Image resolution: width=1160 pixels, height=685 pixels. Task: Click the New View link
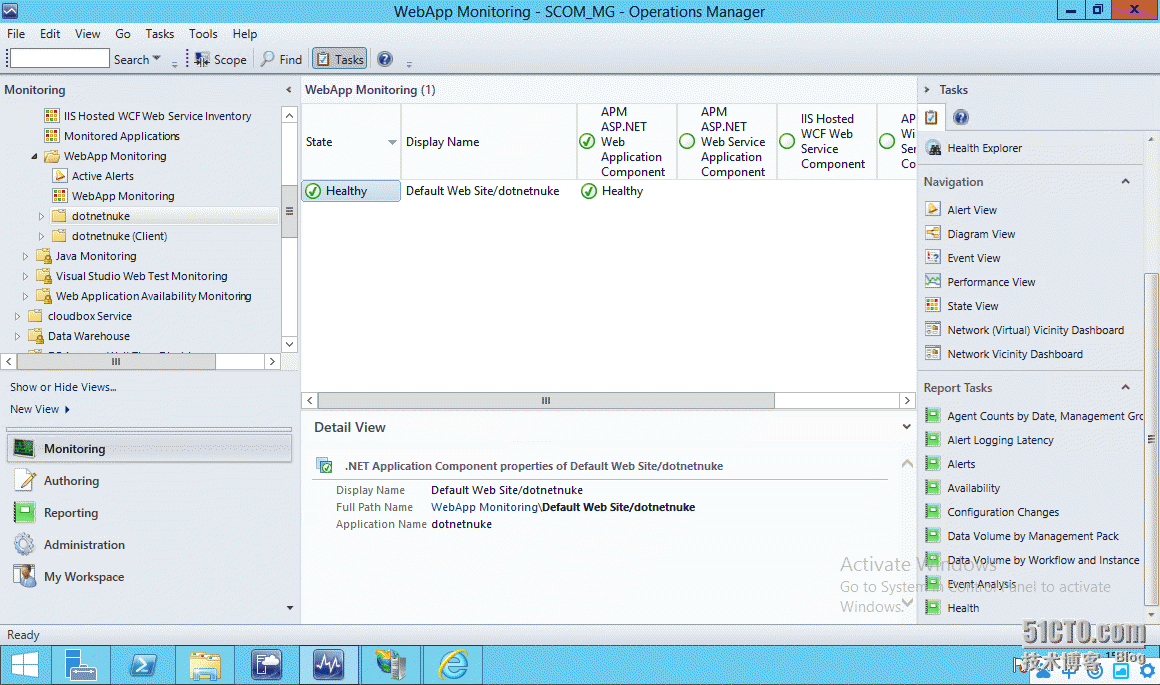tap(35, 409)
